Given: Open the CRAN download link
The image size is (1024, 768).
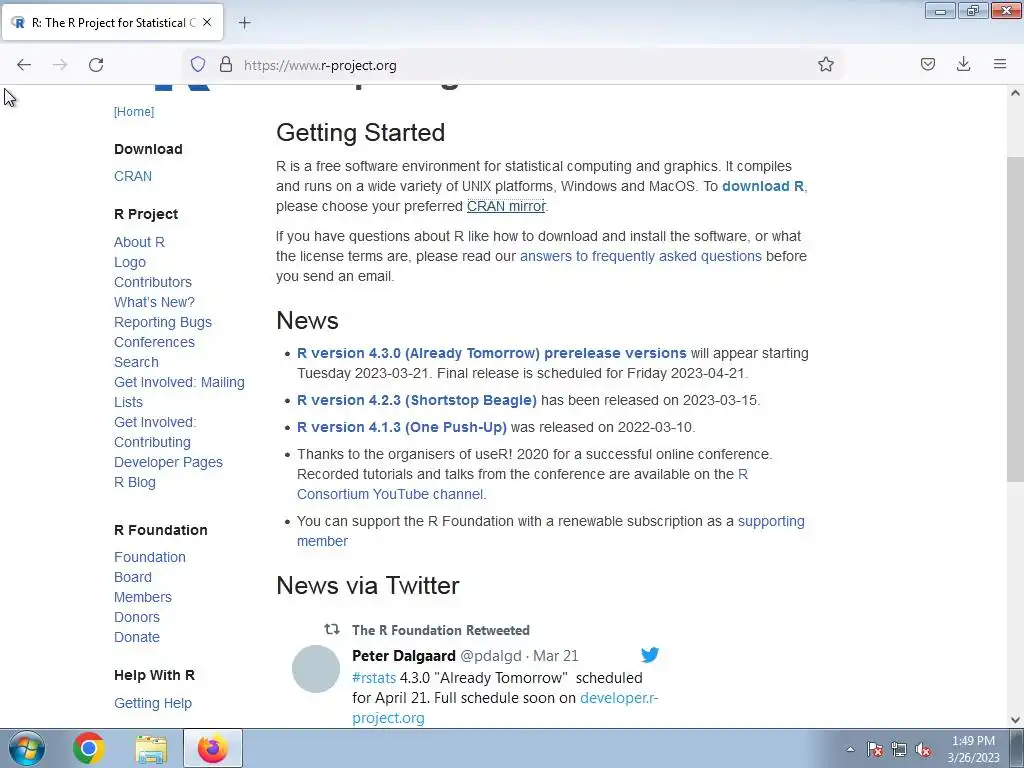Looking at the screenshot, I should pos(133,176).
